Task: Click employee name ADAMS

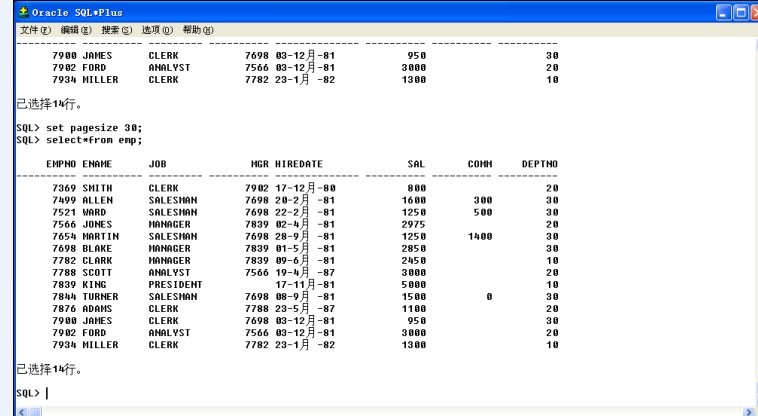Action: pyautogui.click(x=97, y=309)
